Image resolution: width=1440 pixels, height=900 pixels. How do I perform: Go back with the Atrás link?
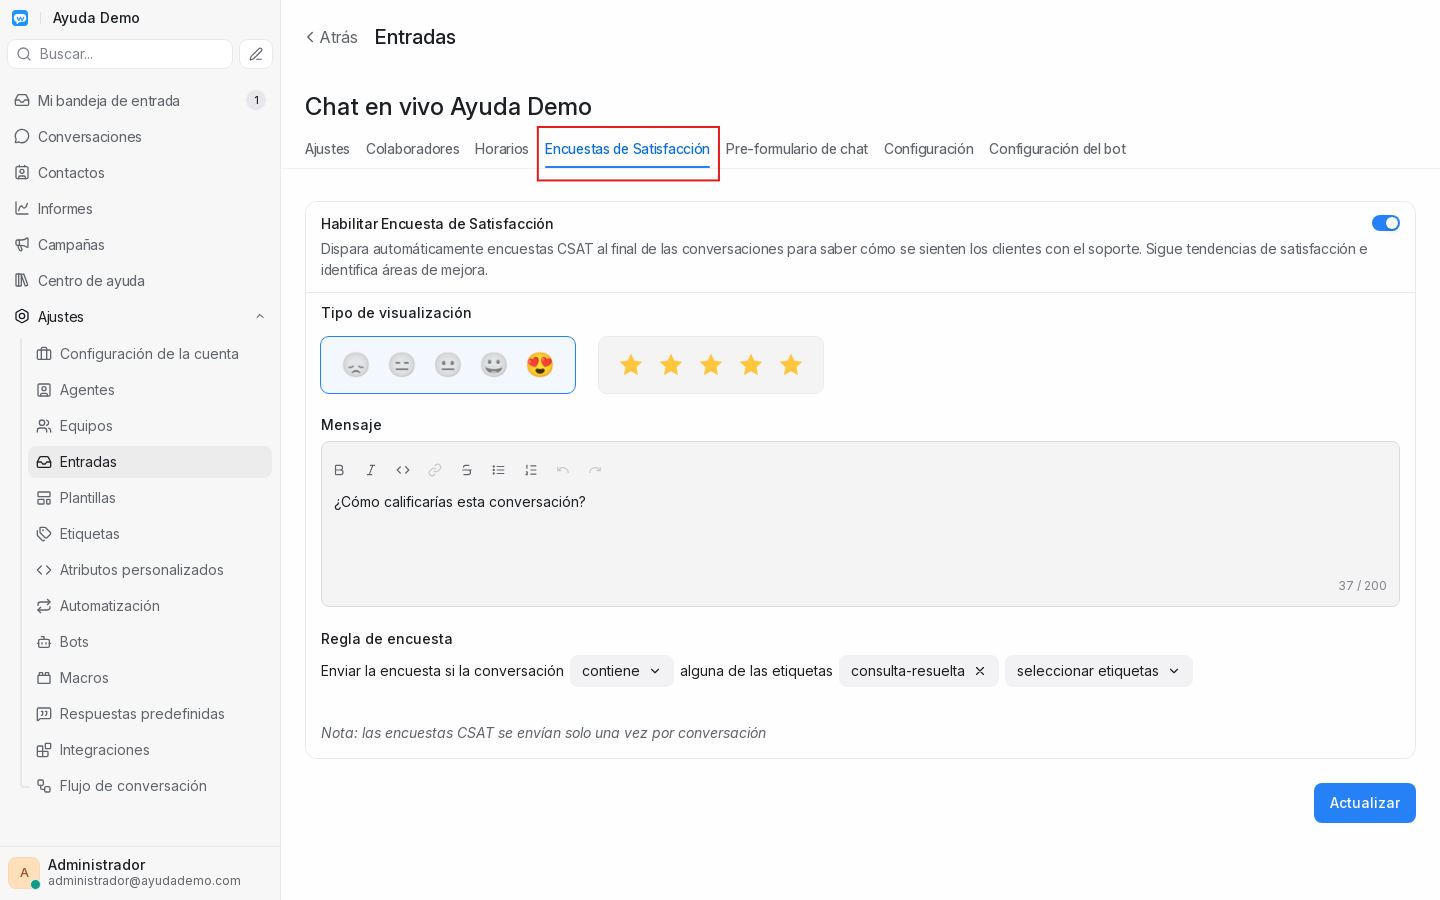pos(331,37)
